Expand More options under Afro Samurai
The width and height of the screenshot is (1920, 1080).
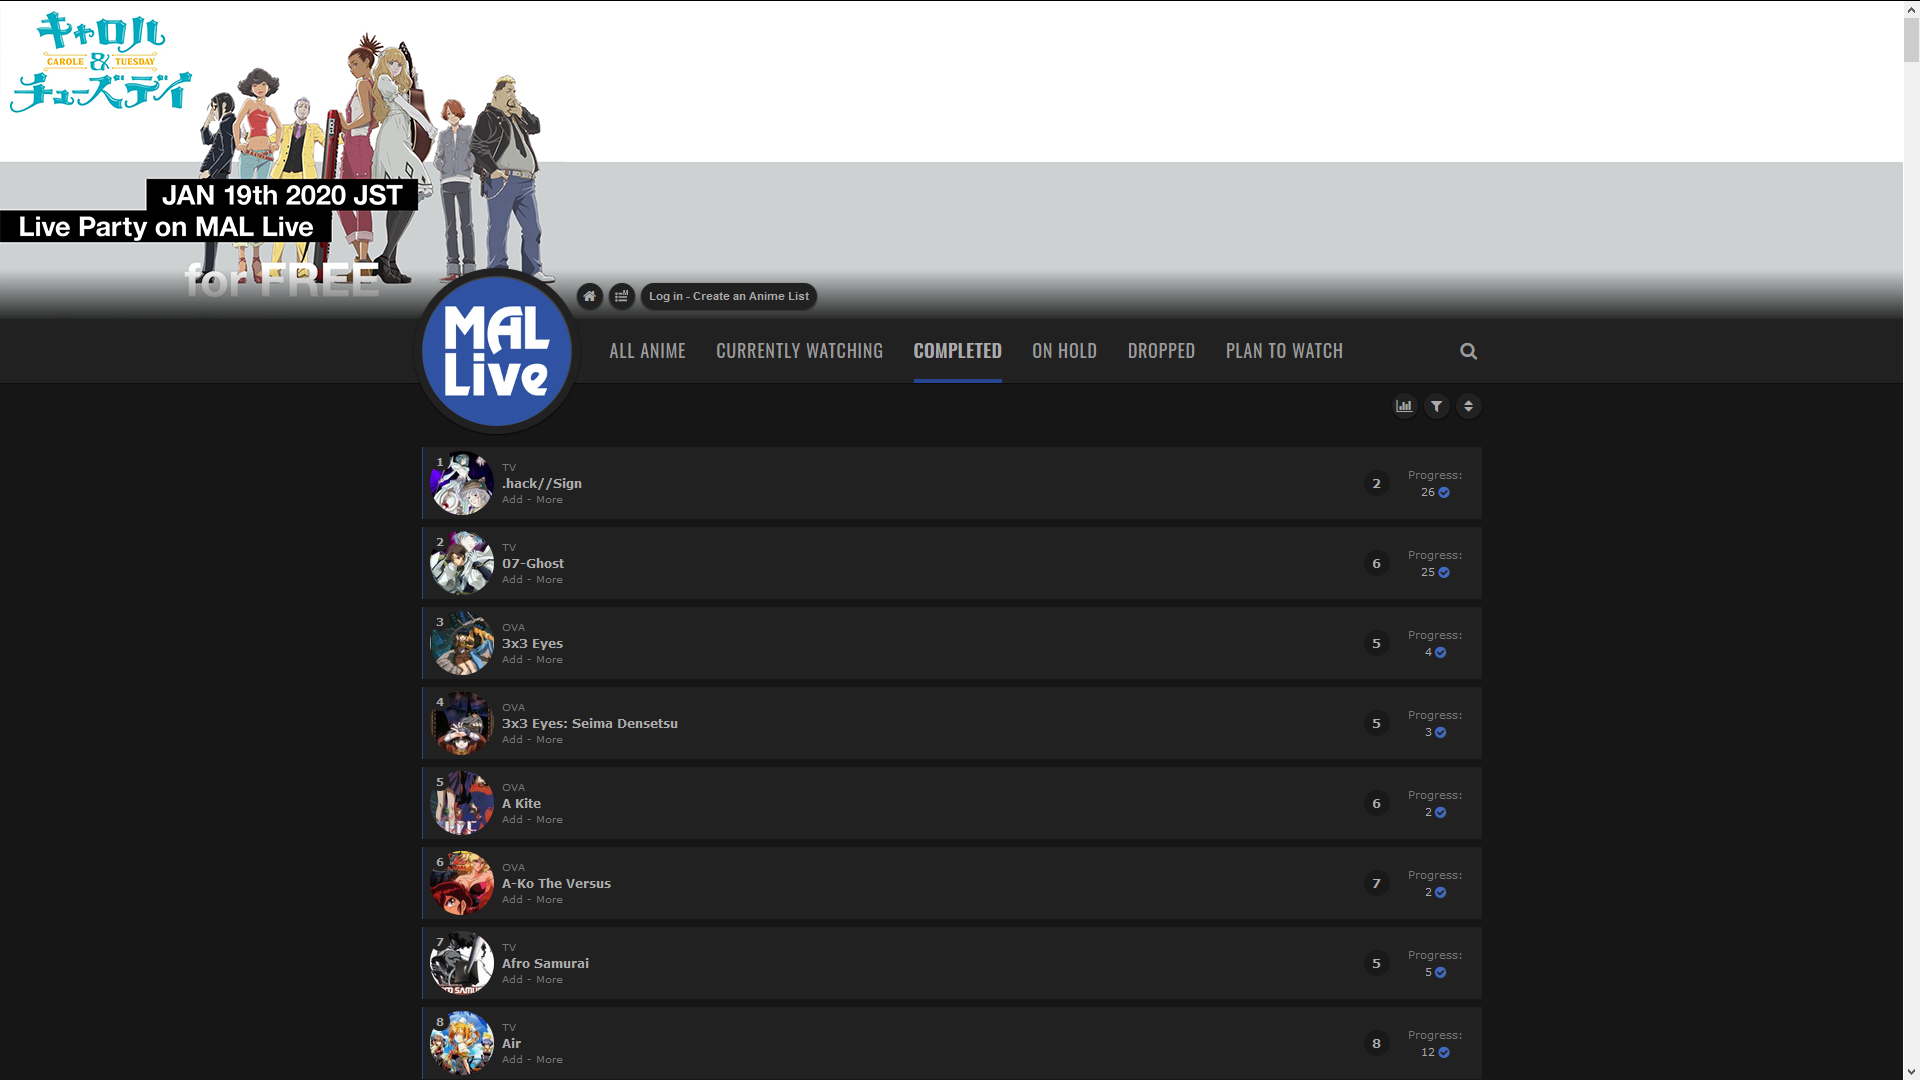click(549, 980)
